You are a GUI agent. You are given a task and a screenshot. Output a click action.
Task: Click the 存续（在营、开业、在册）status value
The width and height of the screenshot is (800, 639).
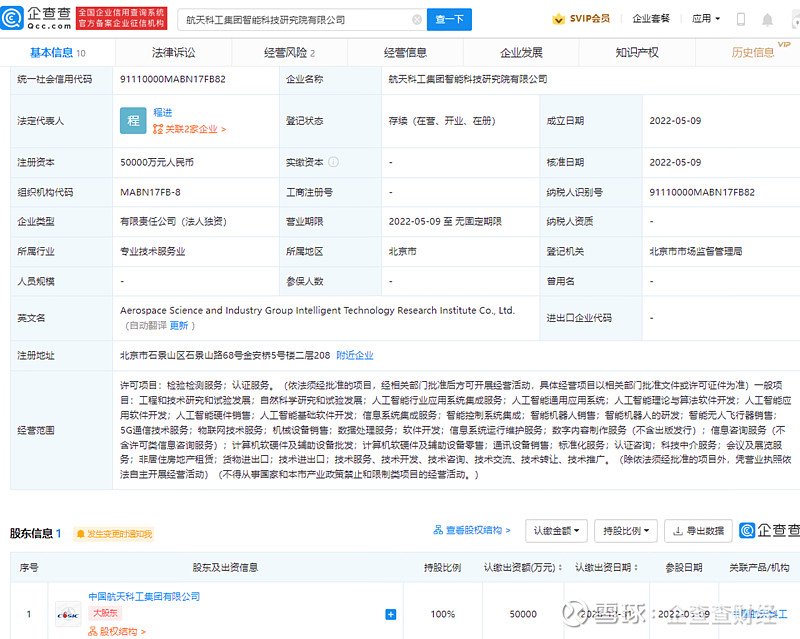point(442,121)
